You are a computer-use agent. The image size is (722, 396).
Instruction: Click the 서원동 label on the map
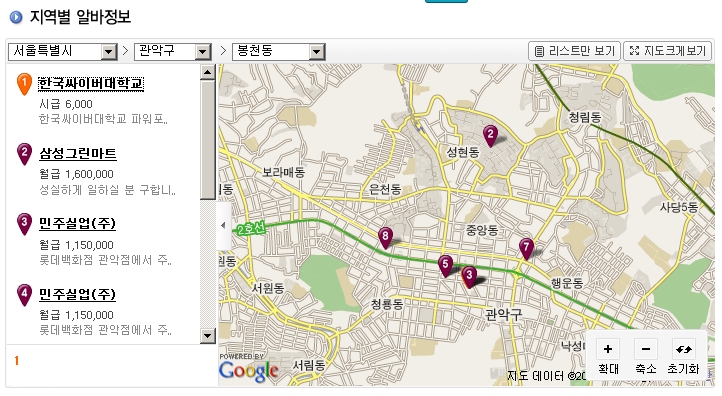pyautogui.click(x=268, y=289)
